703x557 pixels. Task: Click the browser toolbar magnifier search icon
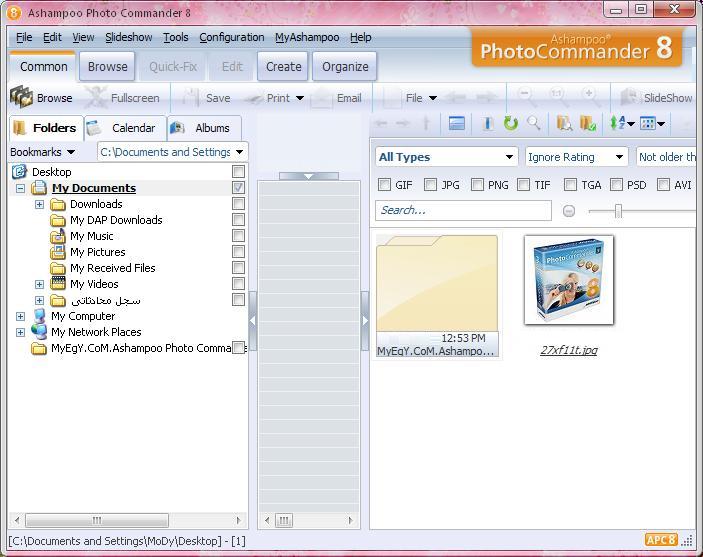(534, 123)
